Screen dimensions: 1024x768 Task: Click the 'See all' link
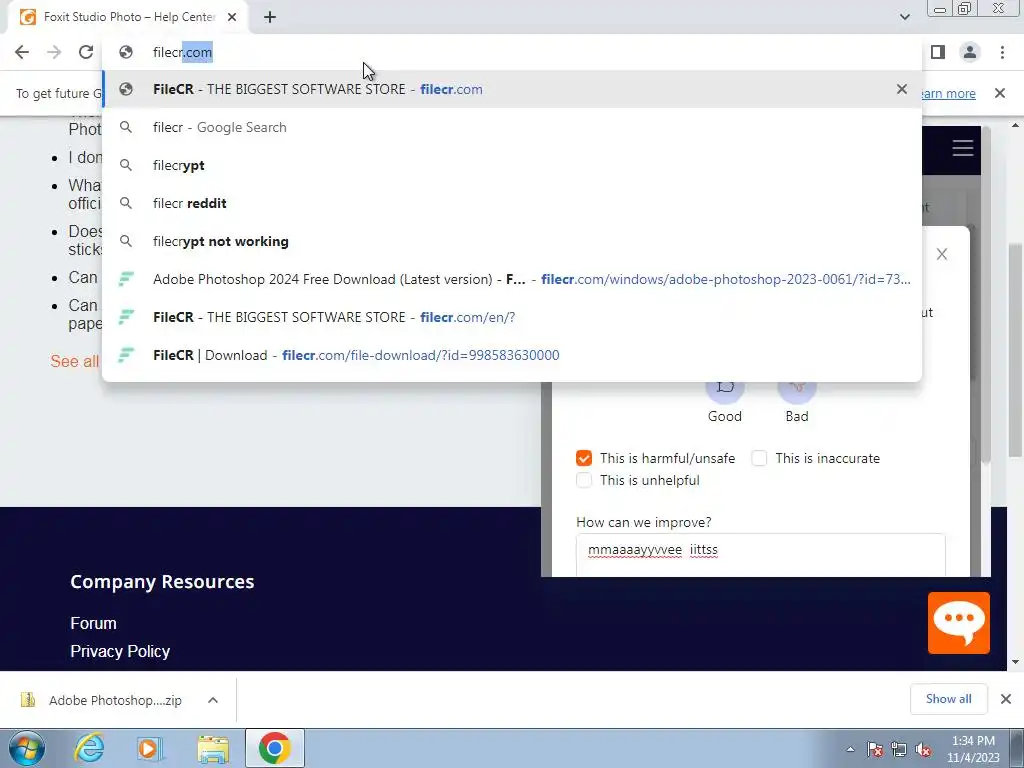click(x=74, y=361)
